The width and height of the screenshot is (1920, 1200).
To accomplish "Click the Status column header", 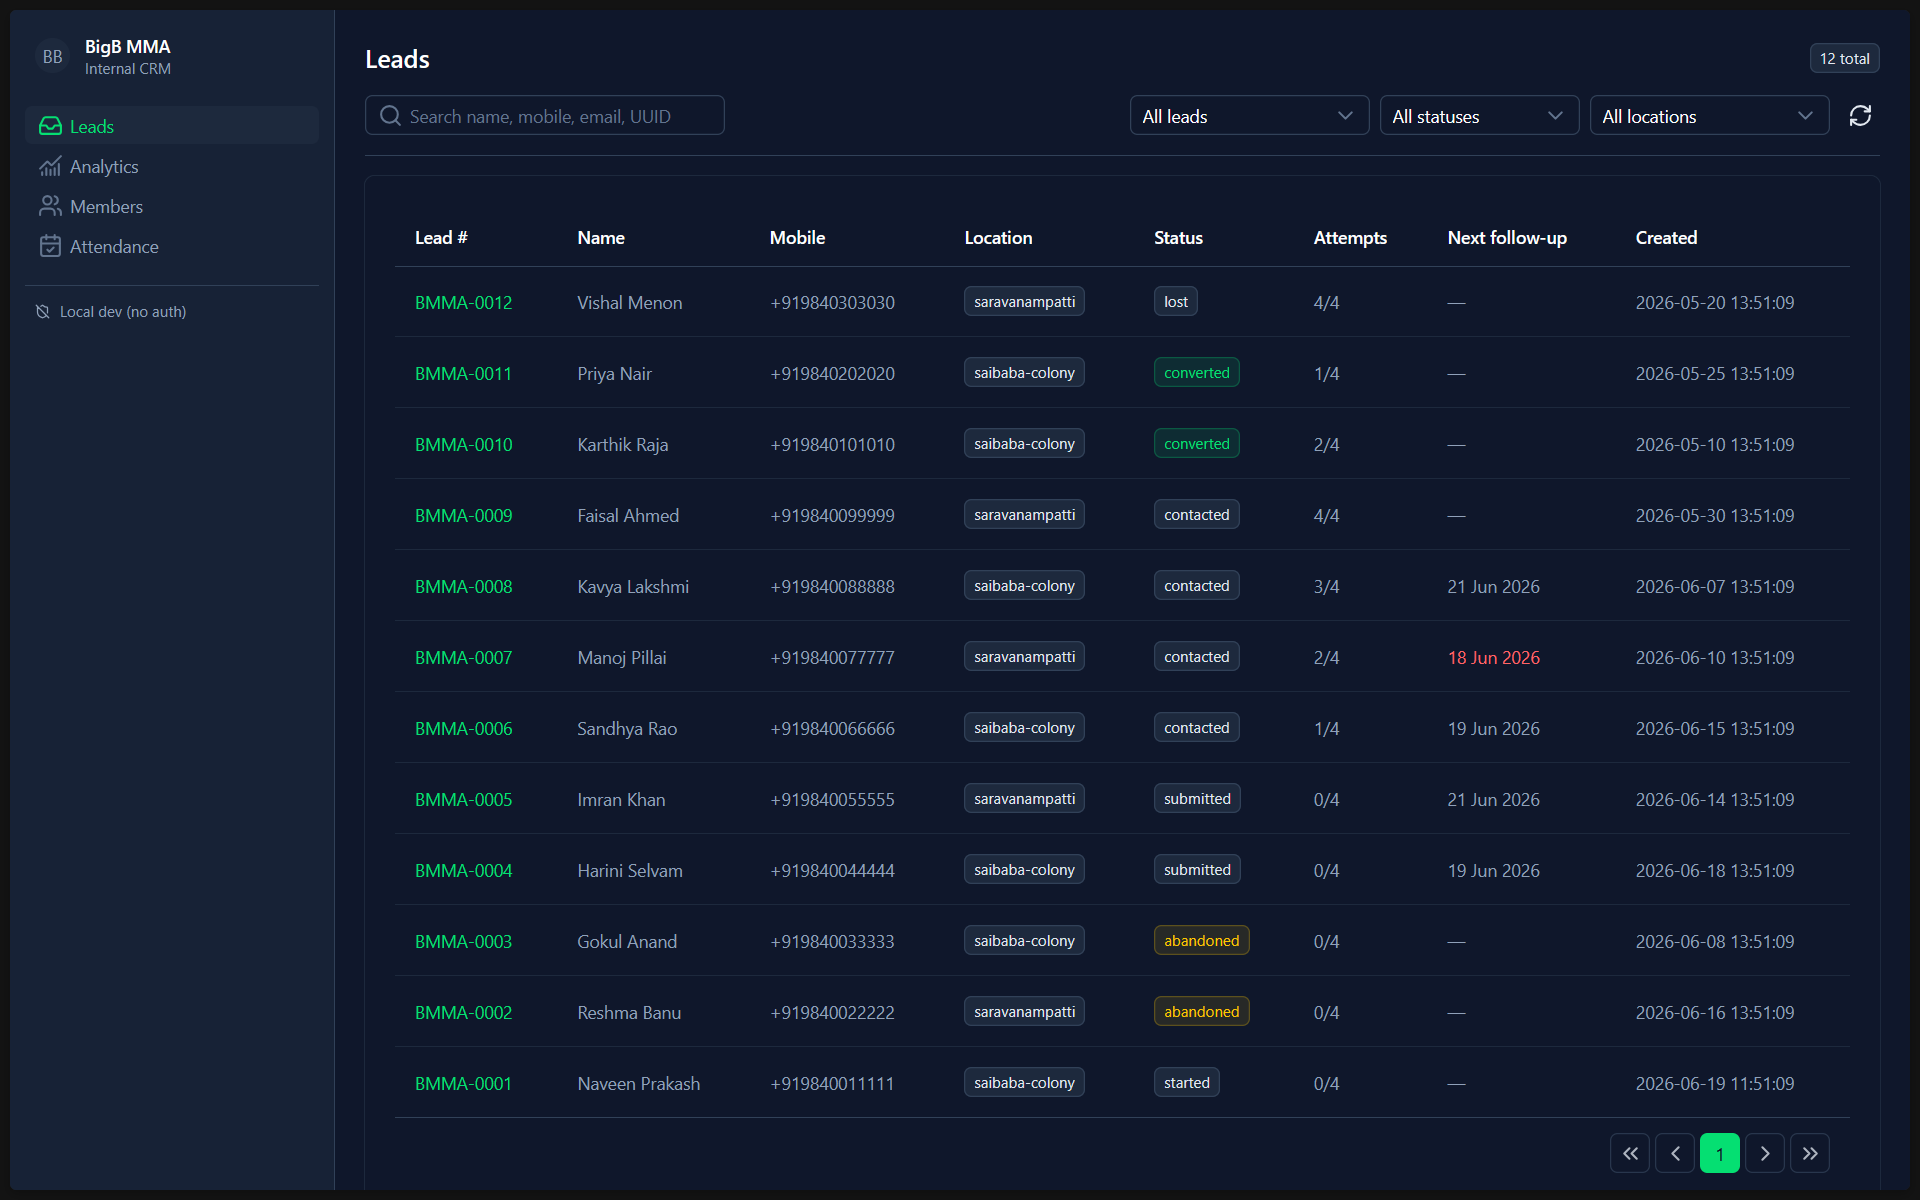I will pyautogui.click(x=1178, y=237).
